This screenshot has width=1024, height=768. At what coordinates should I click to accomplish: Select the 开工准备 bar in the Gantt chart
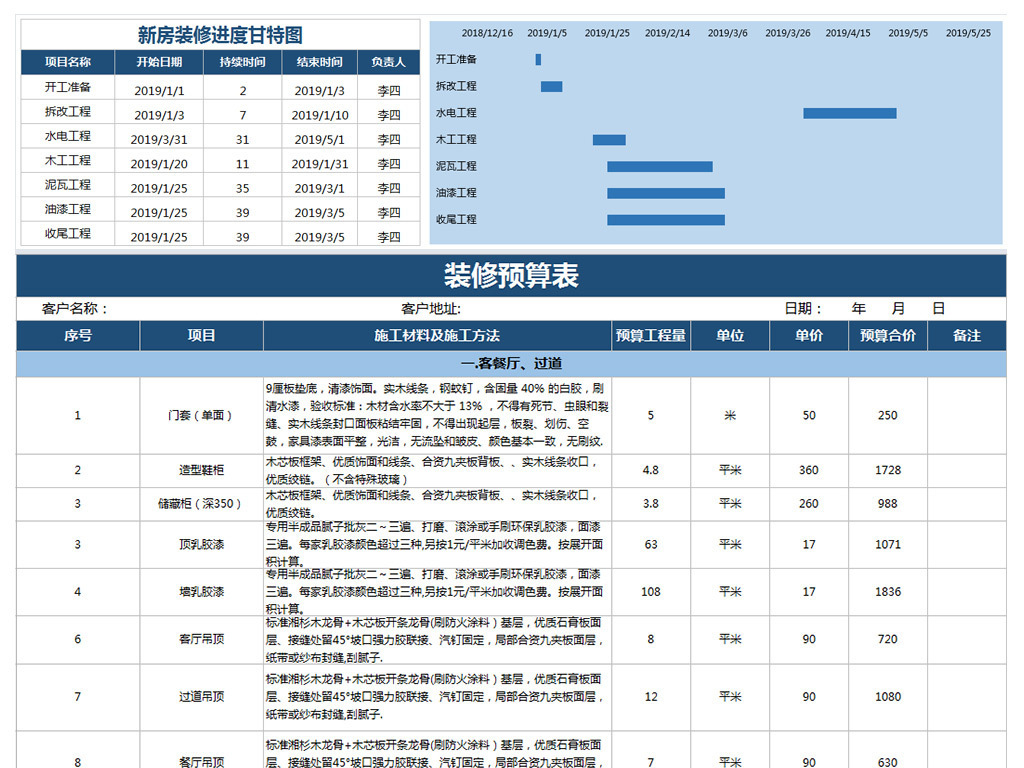pos(538,60)
